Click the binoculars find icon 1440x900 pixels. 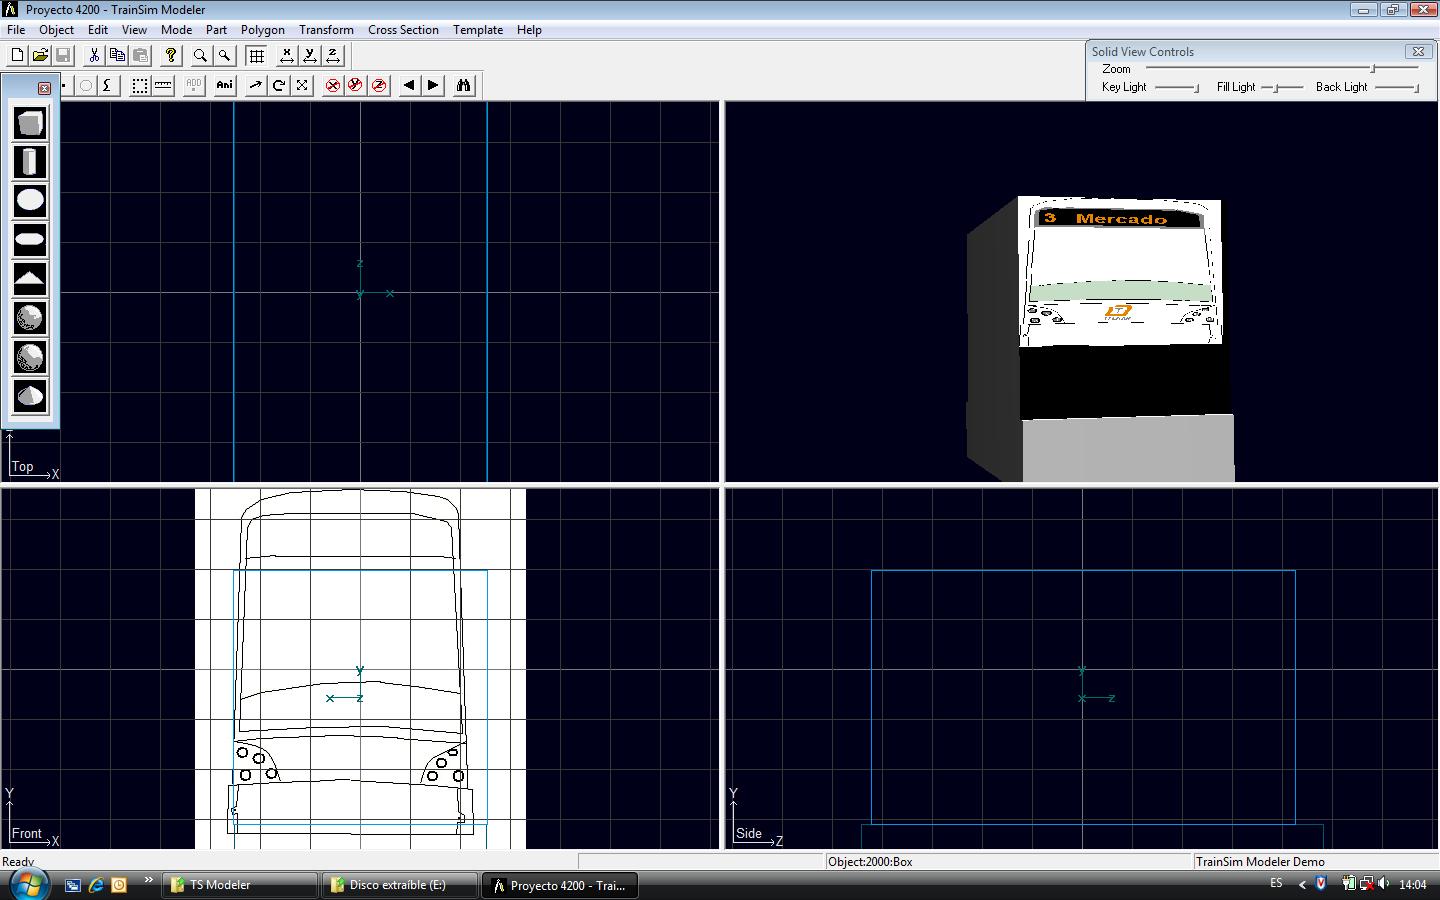pyautogui.click(x=463, y=86)
